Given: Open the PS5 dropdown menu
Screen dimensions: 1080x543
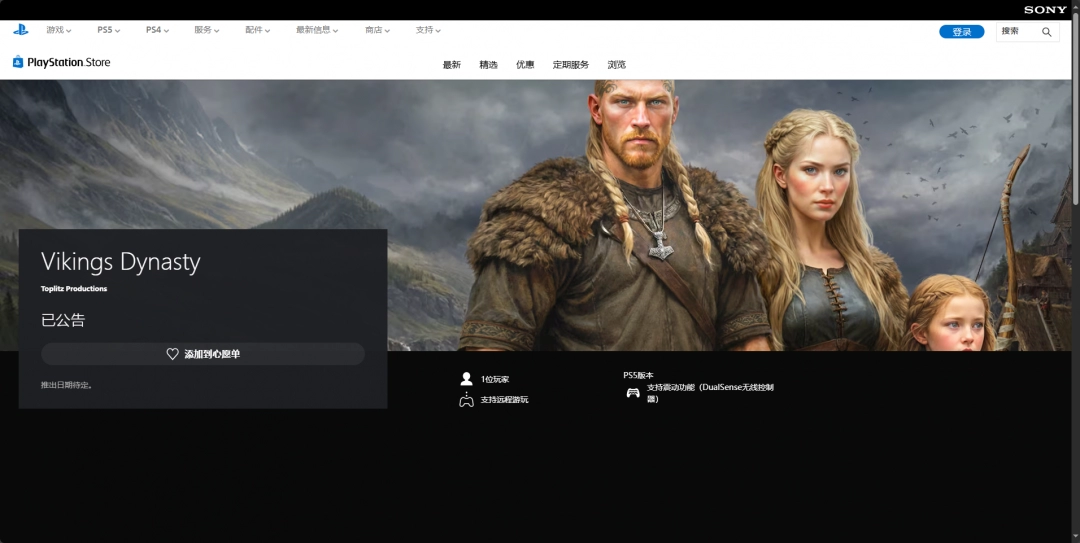Looking at the screenshot, I should (108, 30).
